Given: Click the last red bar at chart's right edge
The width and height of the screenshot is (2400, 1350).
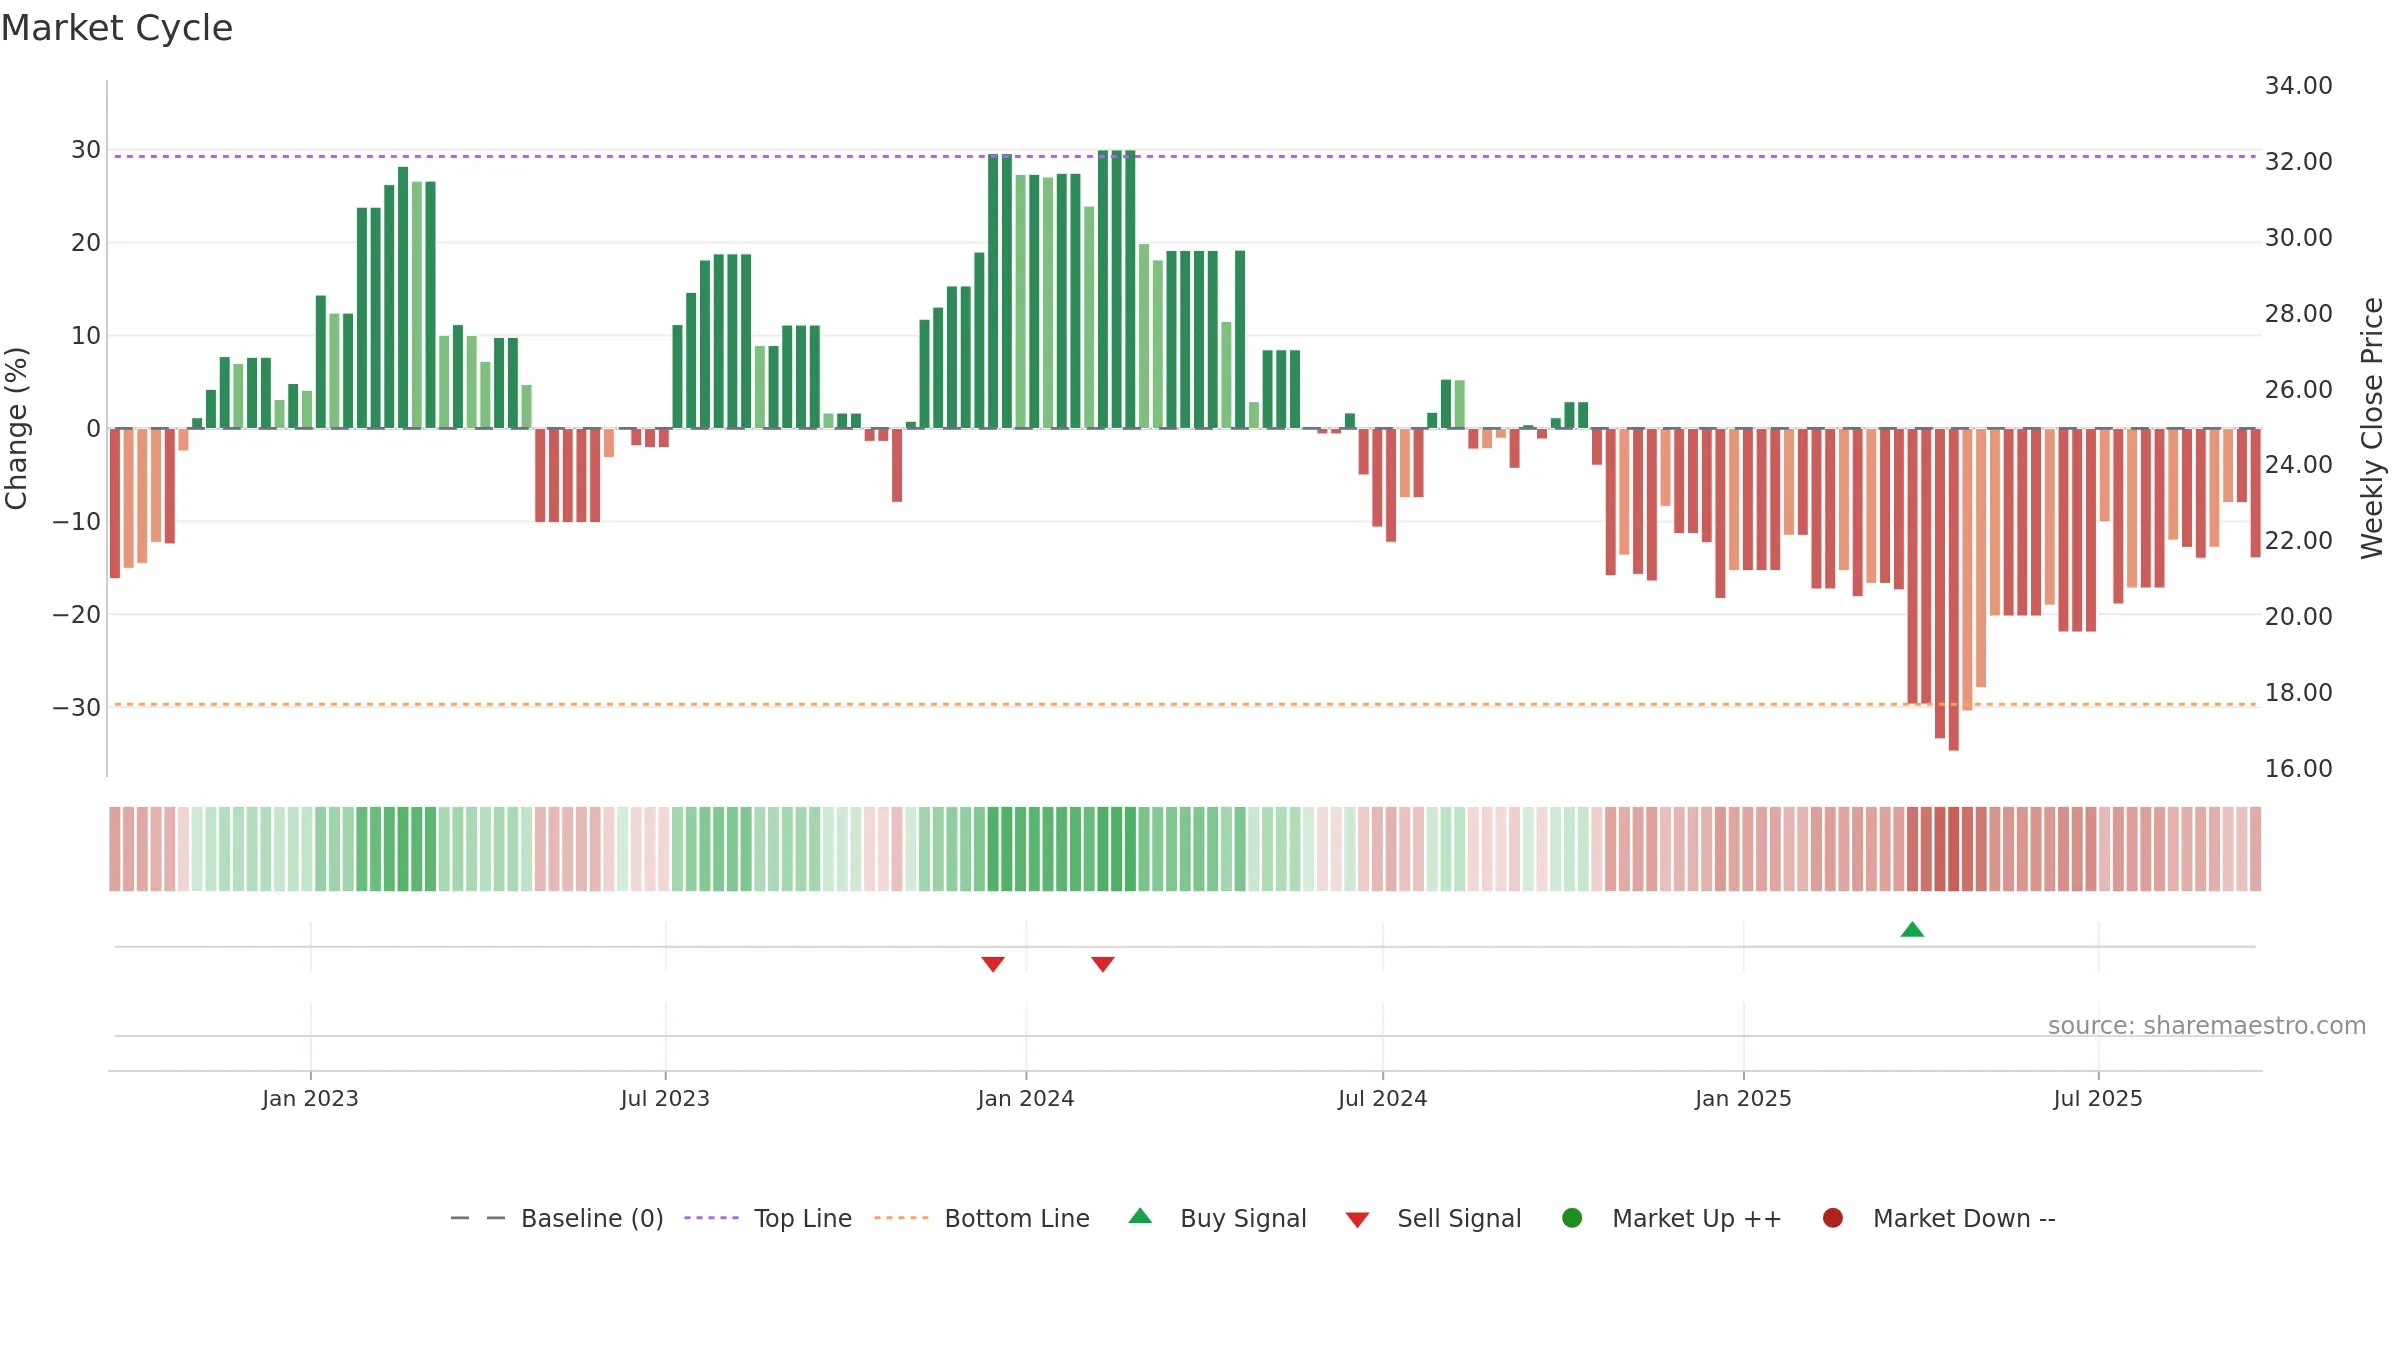Looking at the screenshot, I should pyautogui.click(x=2255, y=493).
